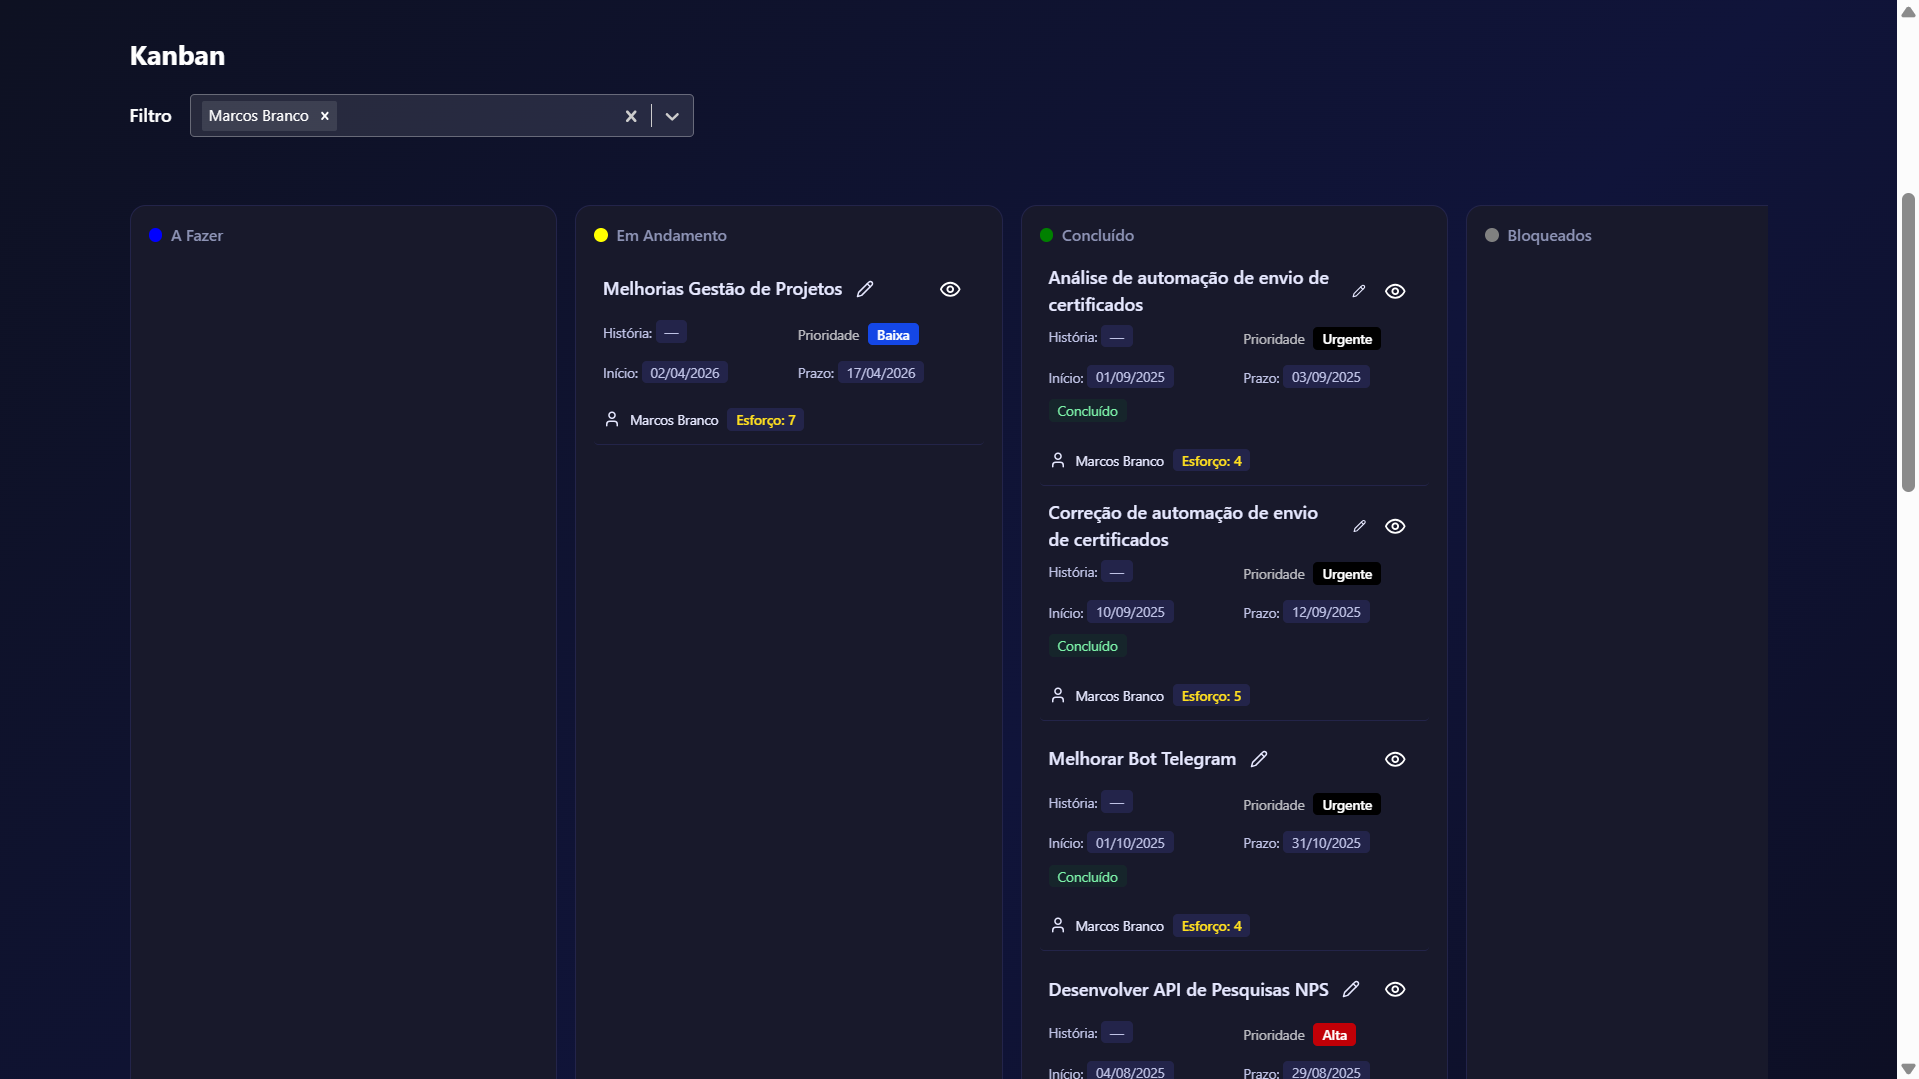Viewport: 1919px width, 1079px height.
Task: Click assignee icon on Melhorar Bot Telegram card
Action: pos(1058,925)
